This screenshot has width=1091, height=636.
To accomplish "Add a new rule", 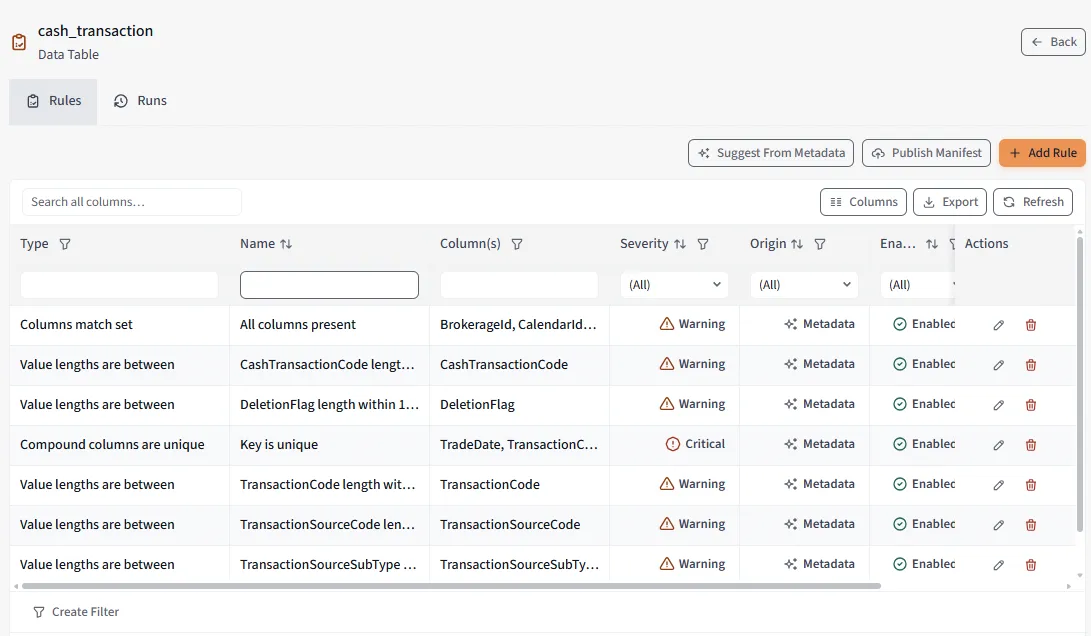I will 1042,153.
